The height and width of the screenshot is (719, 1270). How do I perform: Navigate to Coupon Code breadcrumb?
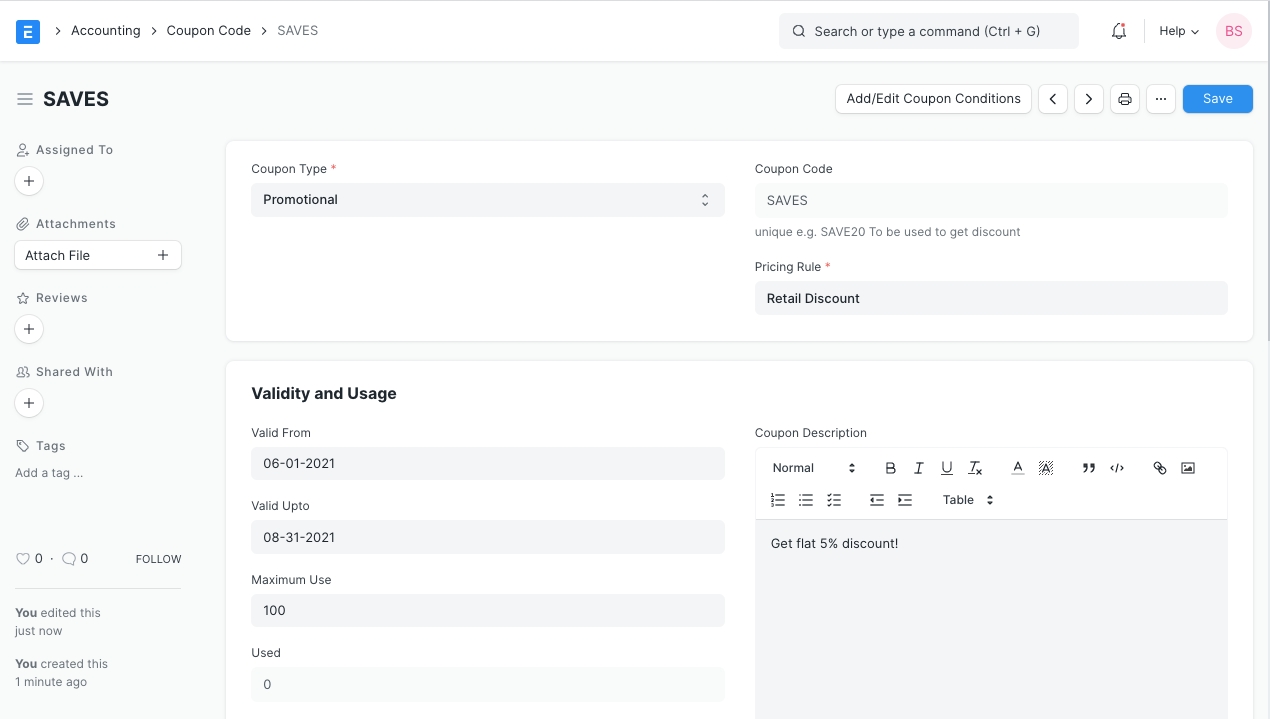click(208, 31)
